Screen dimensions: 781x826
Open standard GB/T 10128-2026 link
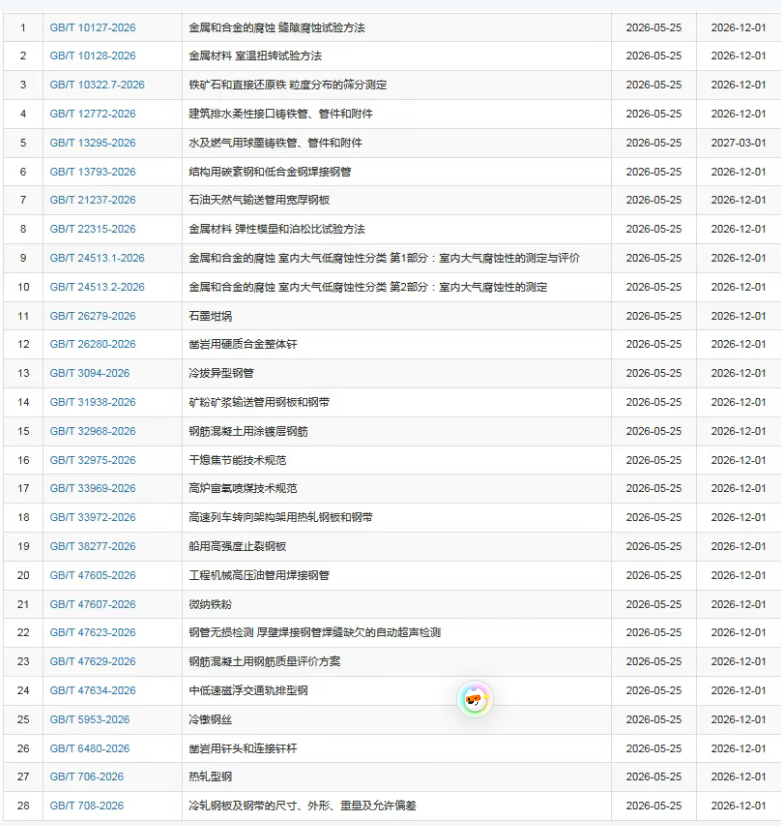[93, 55]
